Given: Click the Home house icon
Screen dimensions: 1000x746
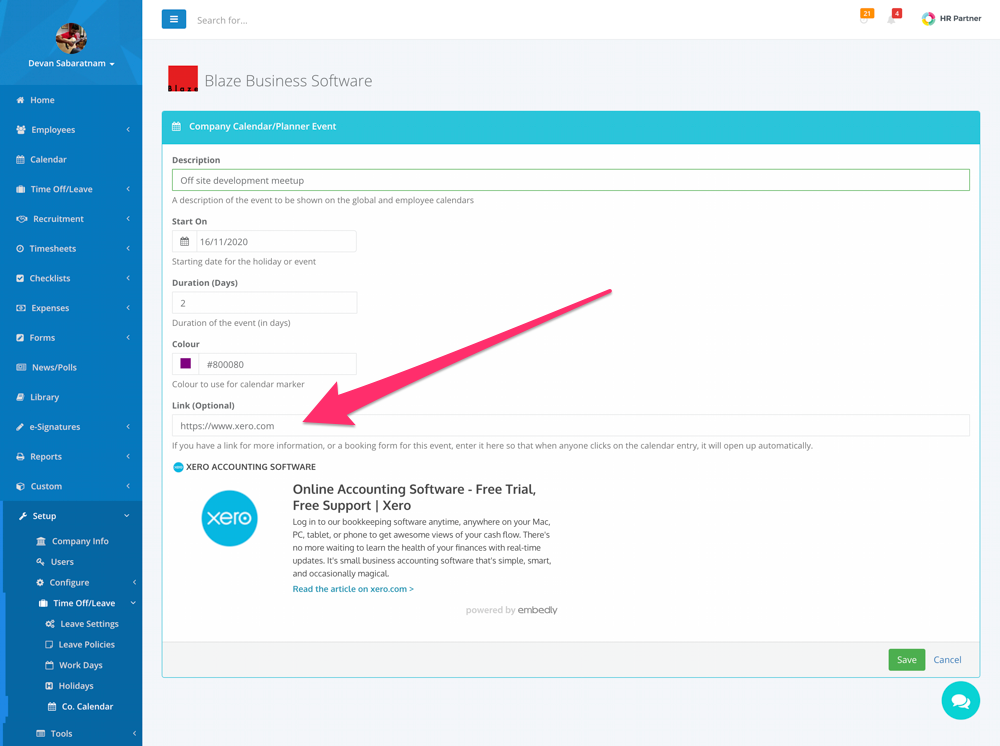Looking at the screenshot, I should 20,100.
